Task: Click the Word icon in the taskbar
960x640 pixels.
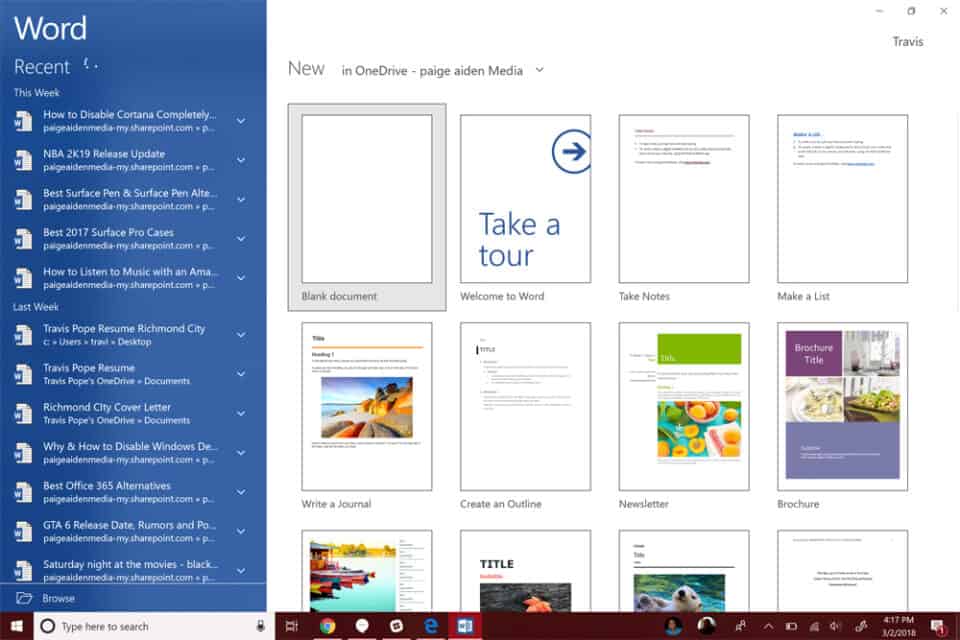Action: coord(465,626)
